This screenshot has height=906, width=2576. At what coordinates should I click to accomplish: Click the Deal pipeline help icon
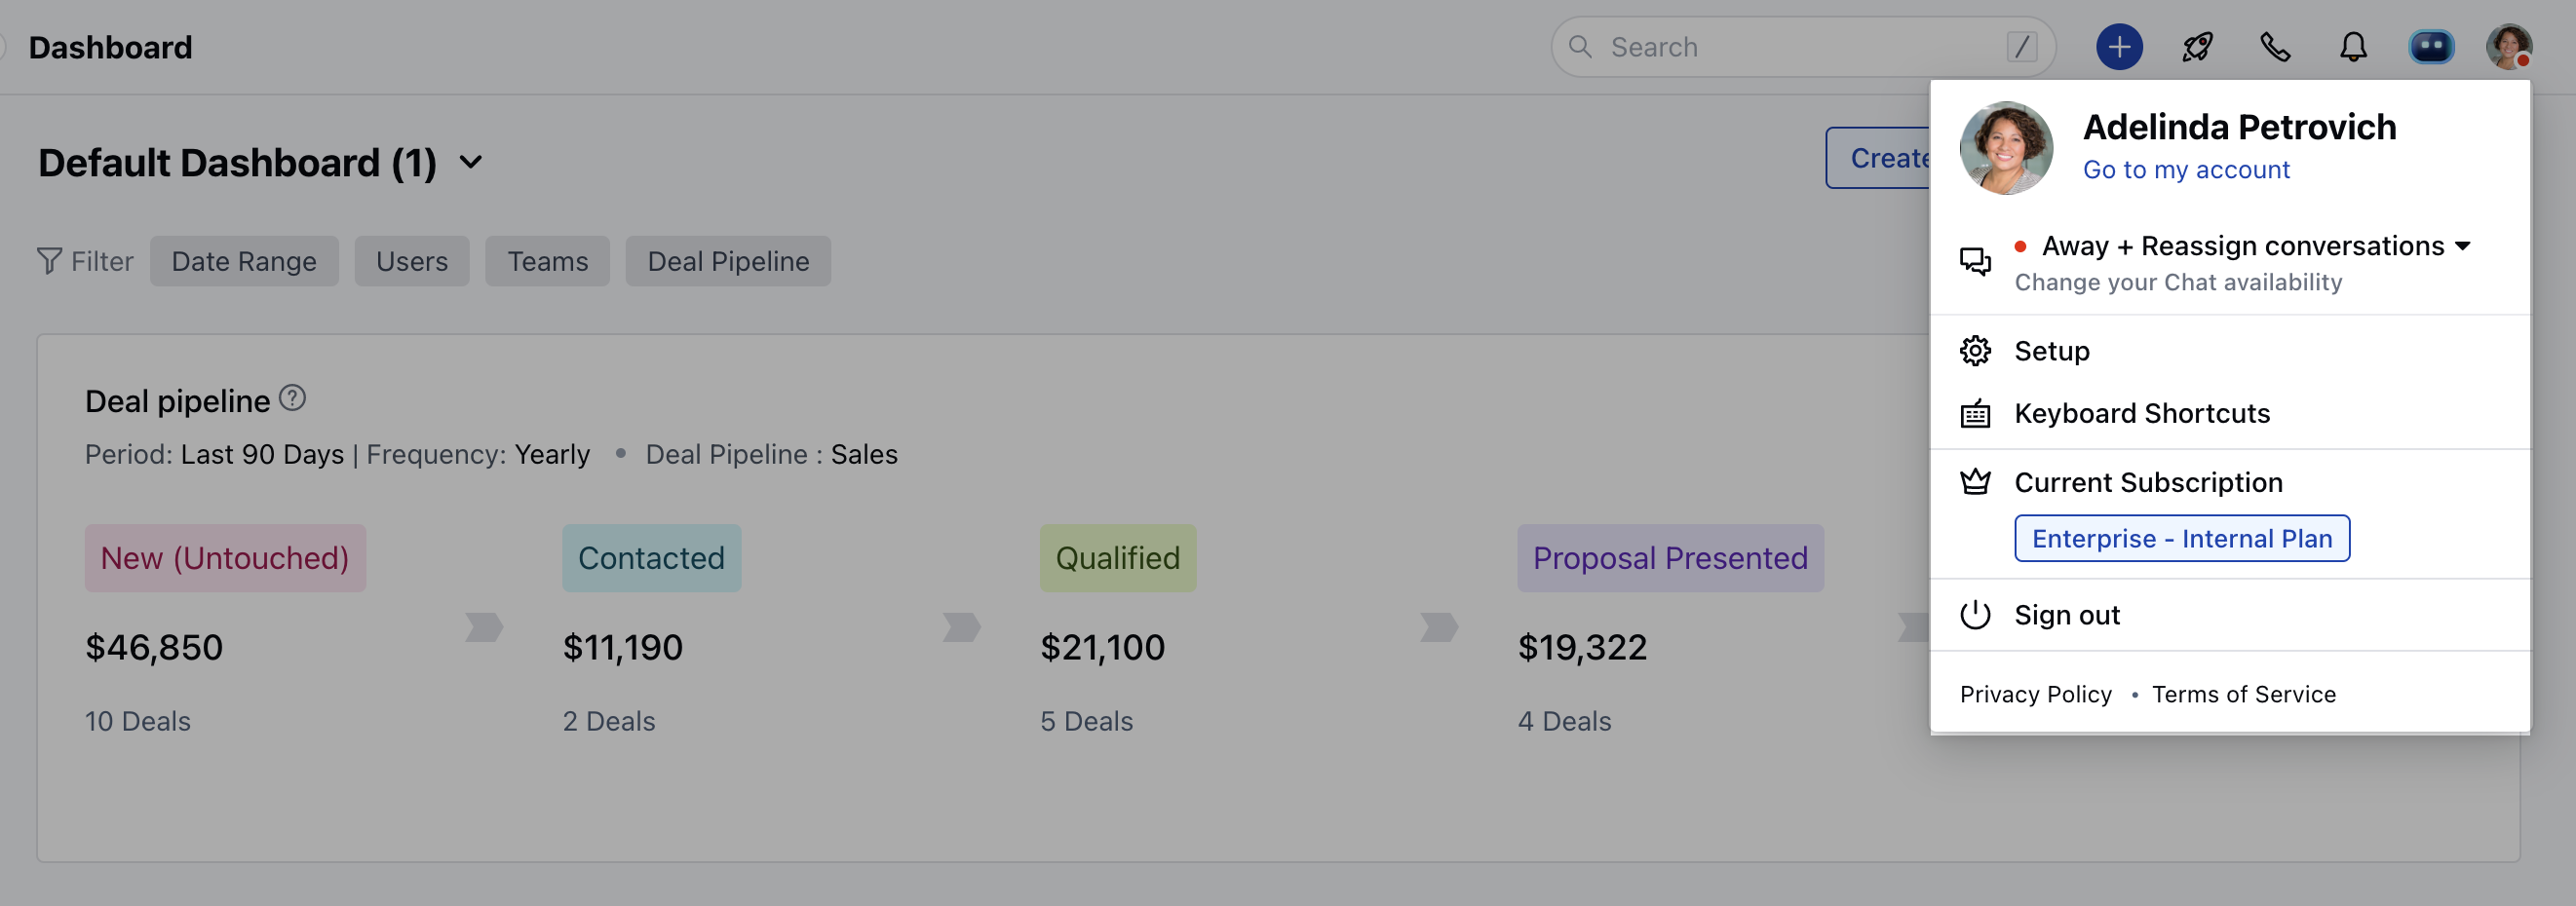click(x=292, y=398)
